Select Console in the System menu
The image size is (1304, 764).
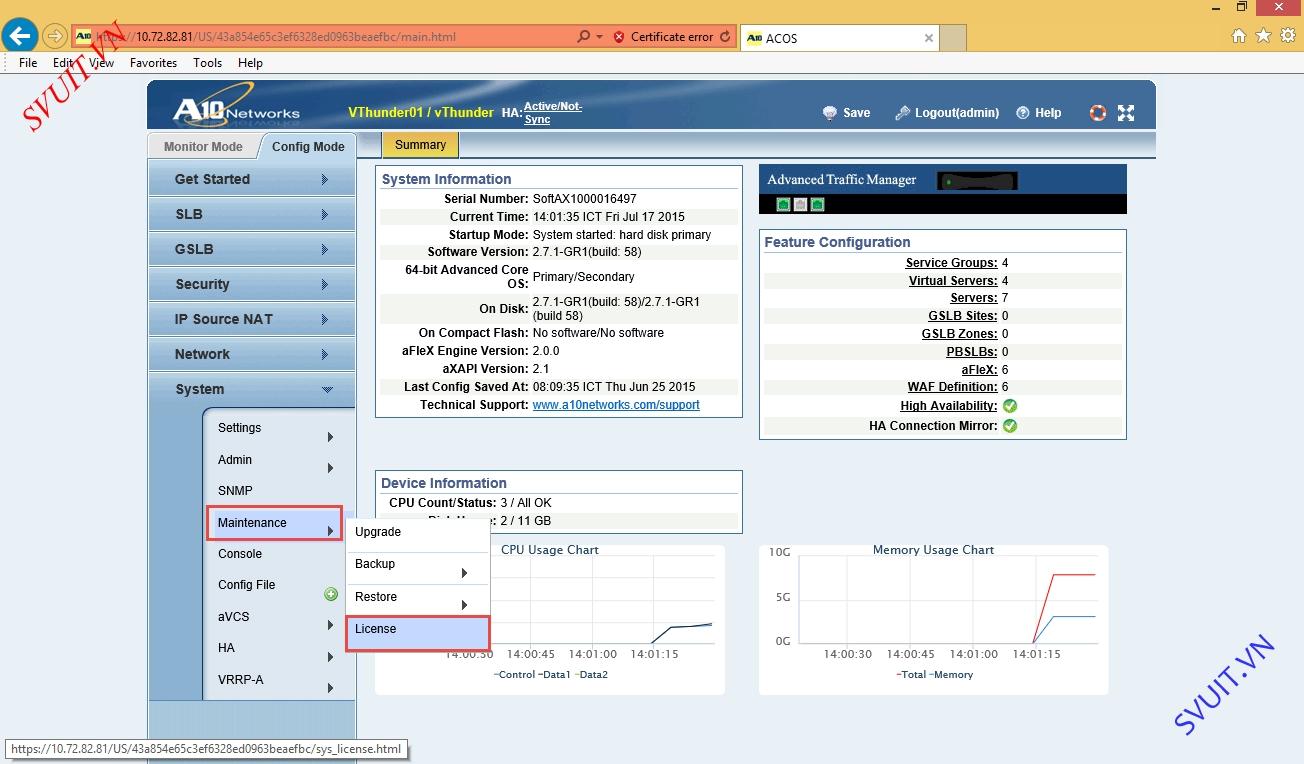(x=275, y=554)
